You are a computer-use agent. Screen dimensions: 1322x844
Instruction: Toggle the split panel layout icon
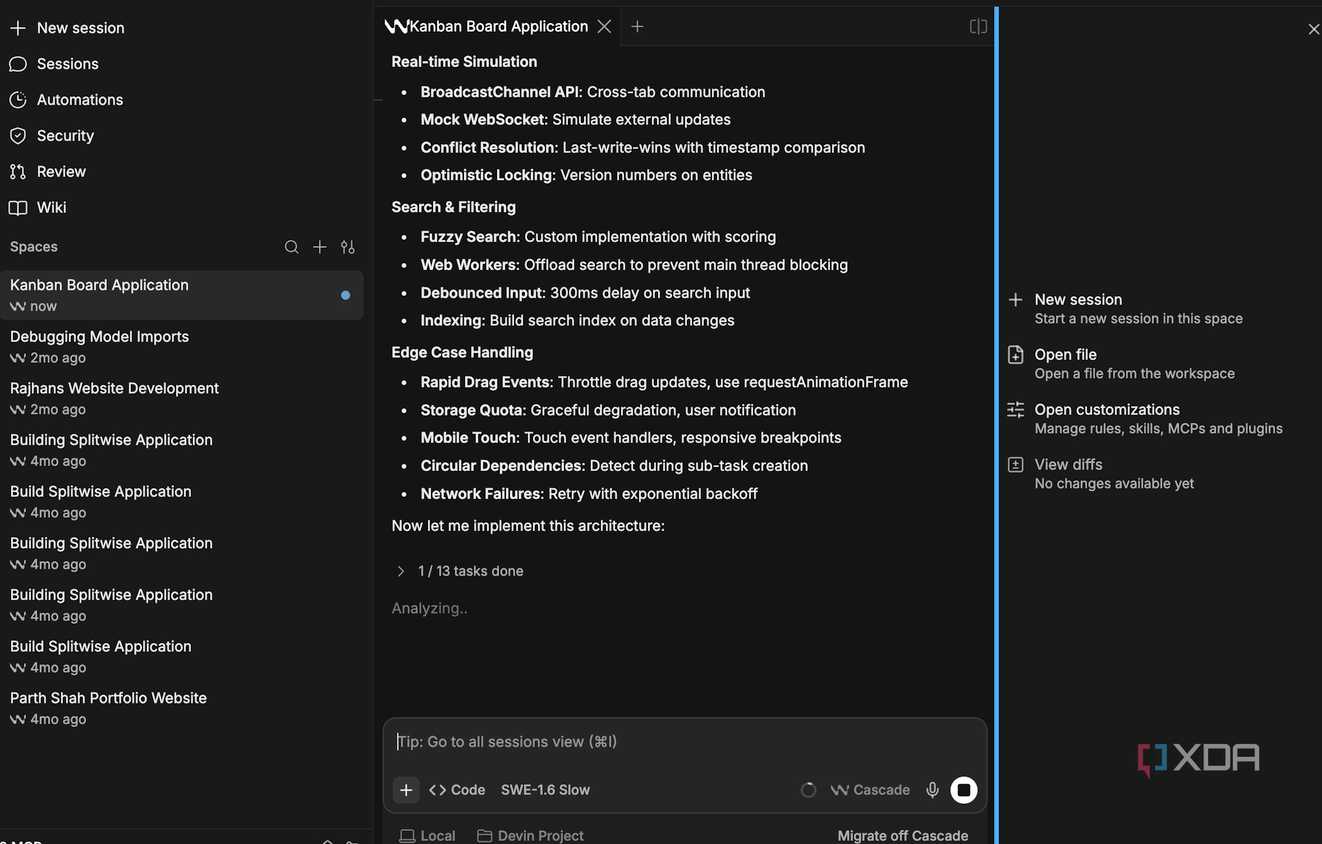[979, 27]
